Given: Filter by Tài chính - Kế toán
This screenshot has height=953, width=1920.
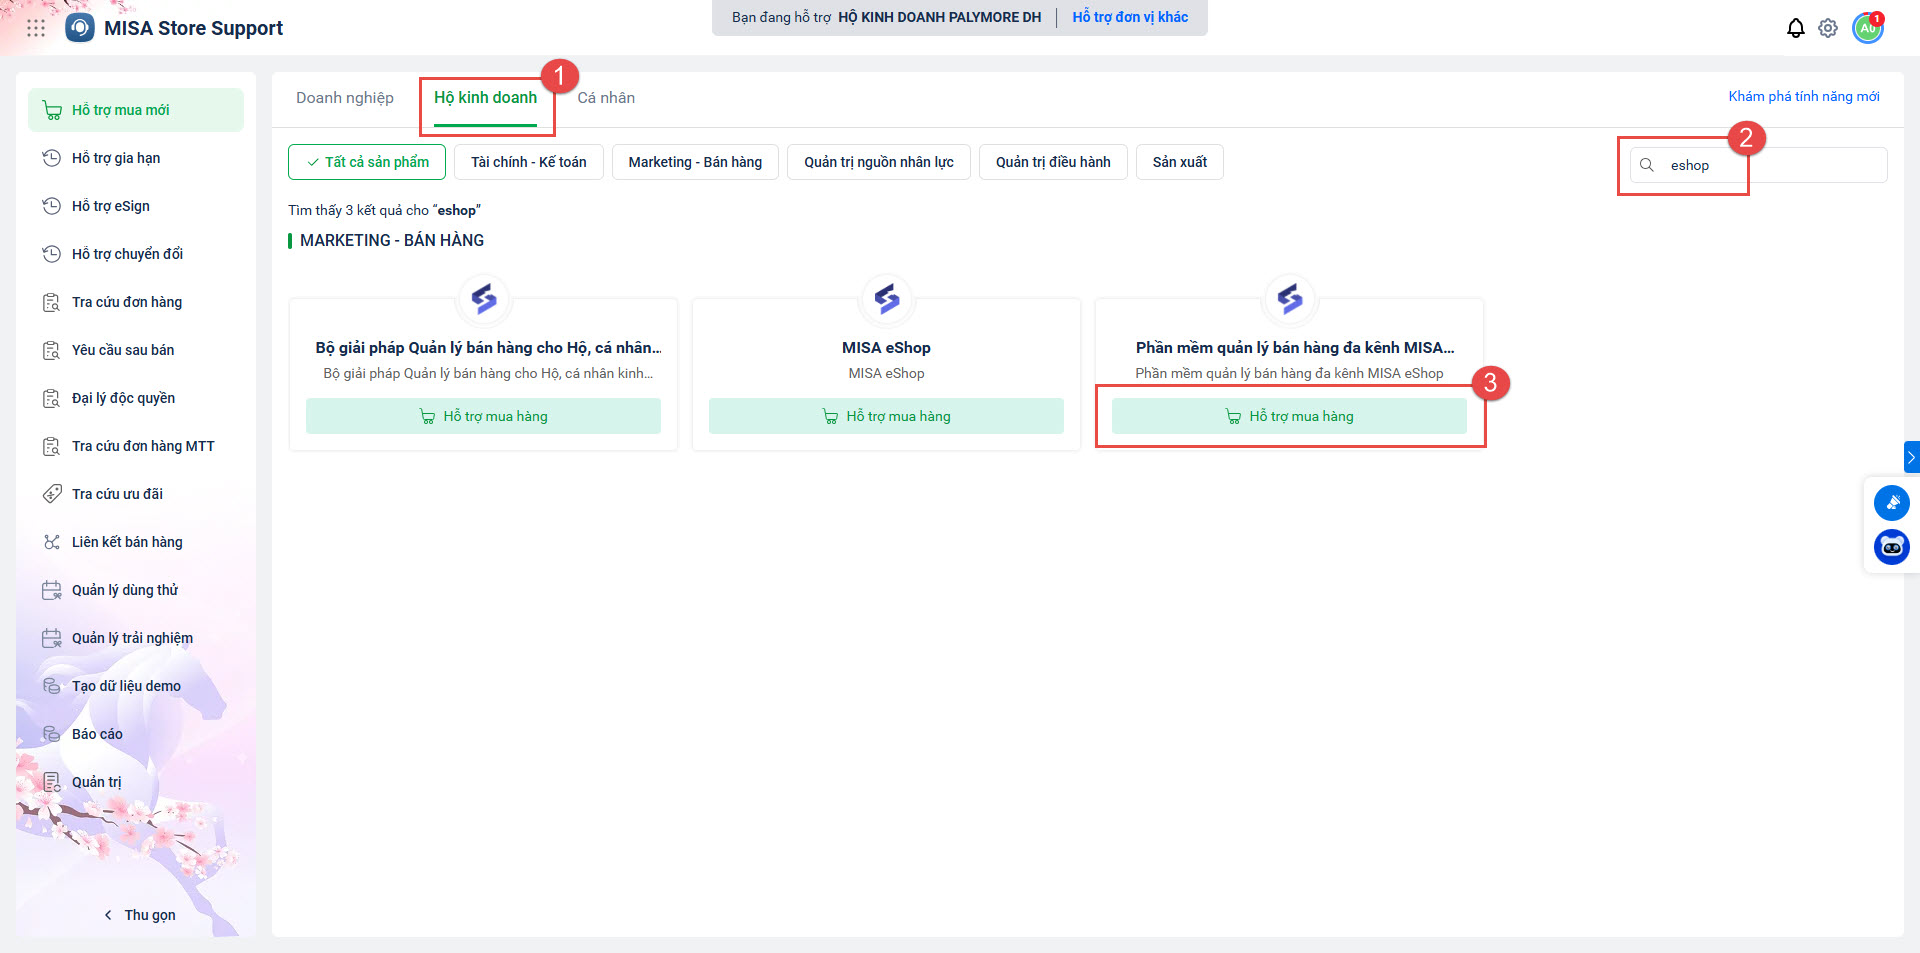Looking at the screenshot, I should click(x=529, y=162).
